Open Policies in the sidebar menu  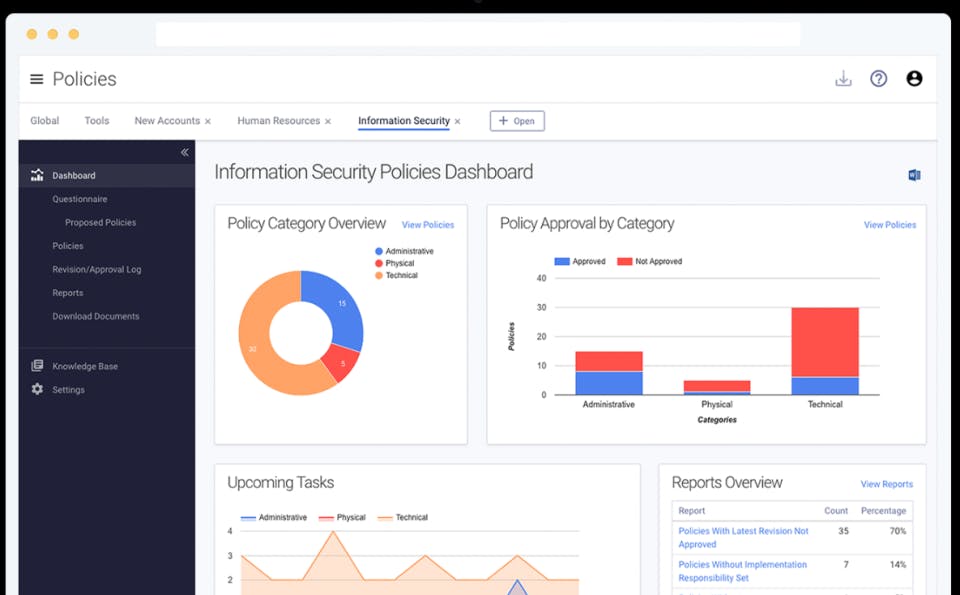coord(68,245)
